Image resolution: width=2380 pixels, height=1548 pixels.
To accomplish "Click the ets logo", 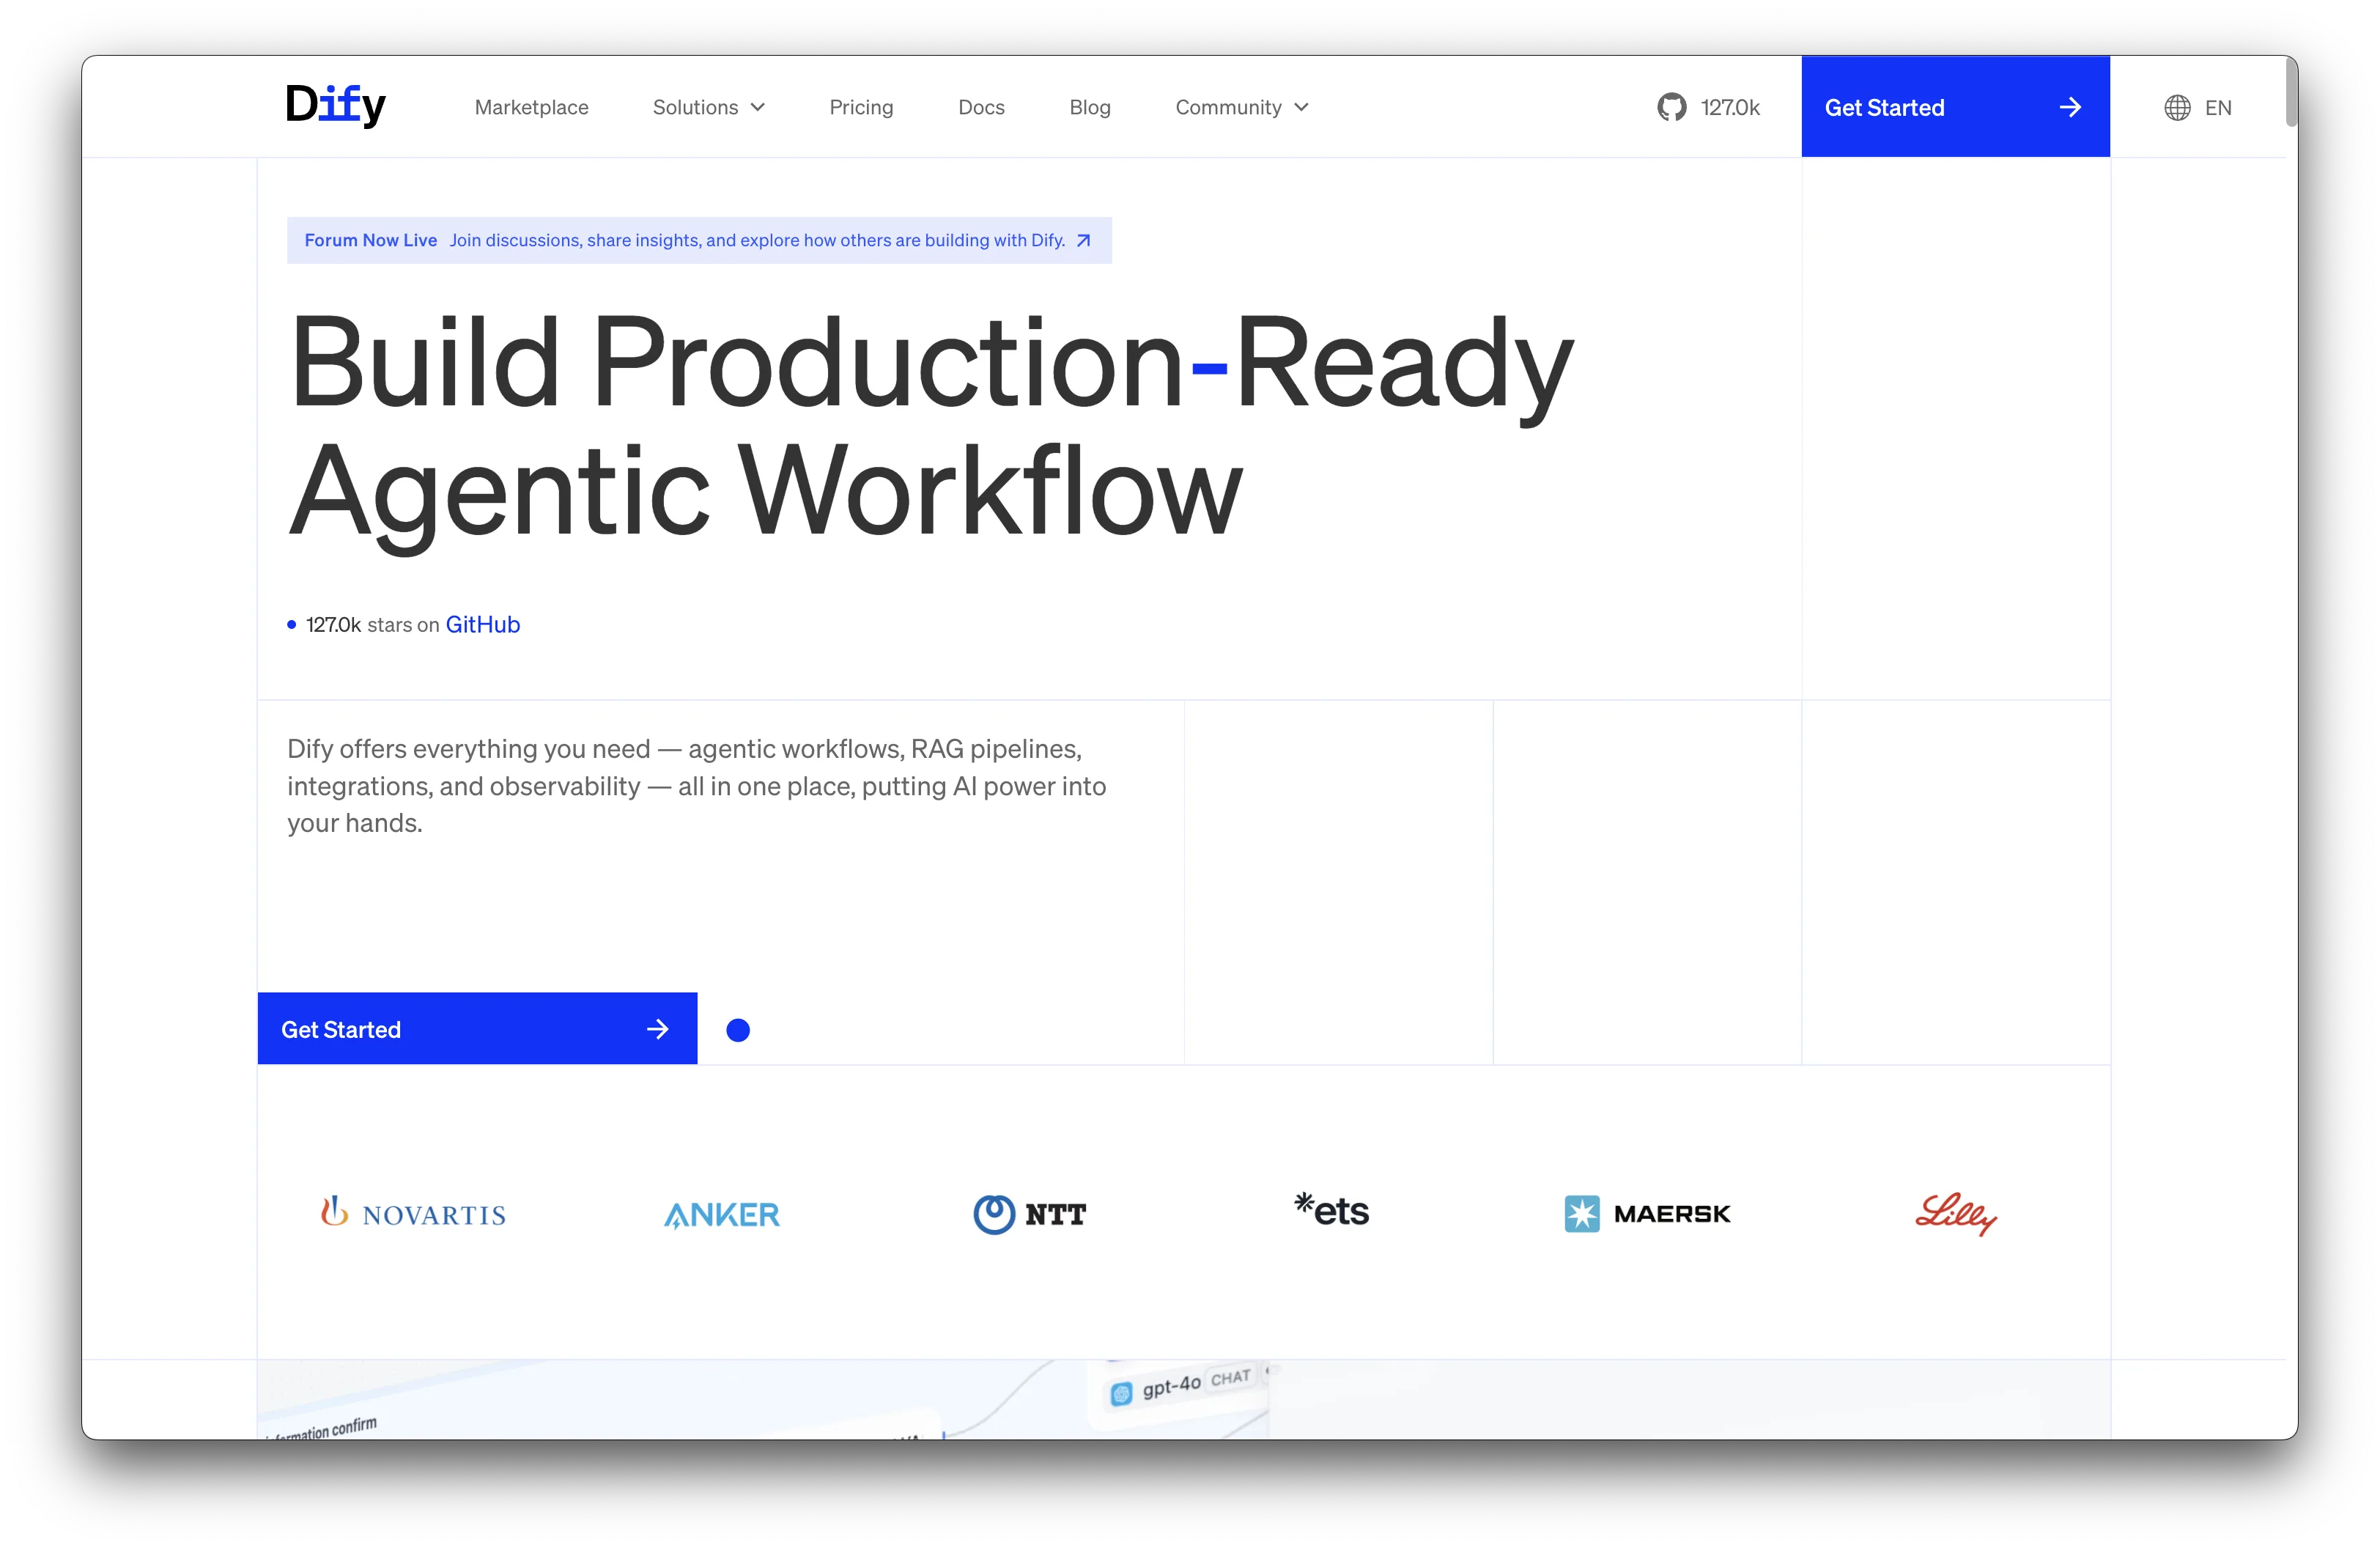I will tap(1331, 1210).
